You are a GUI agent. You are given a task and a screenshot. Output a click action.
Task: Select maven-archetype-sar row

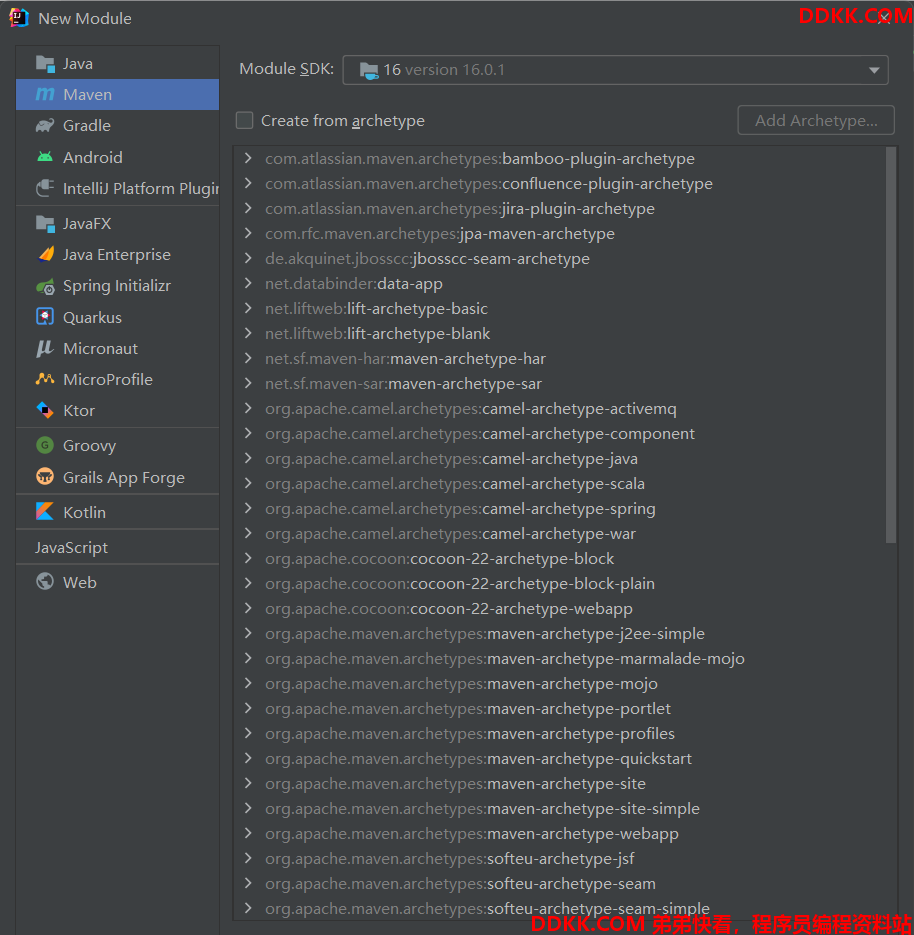559,383
